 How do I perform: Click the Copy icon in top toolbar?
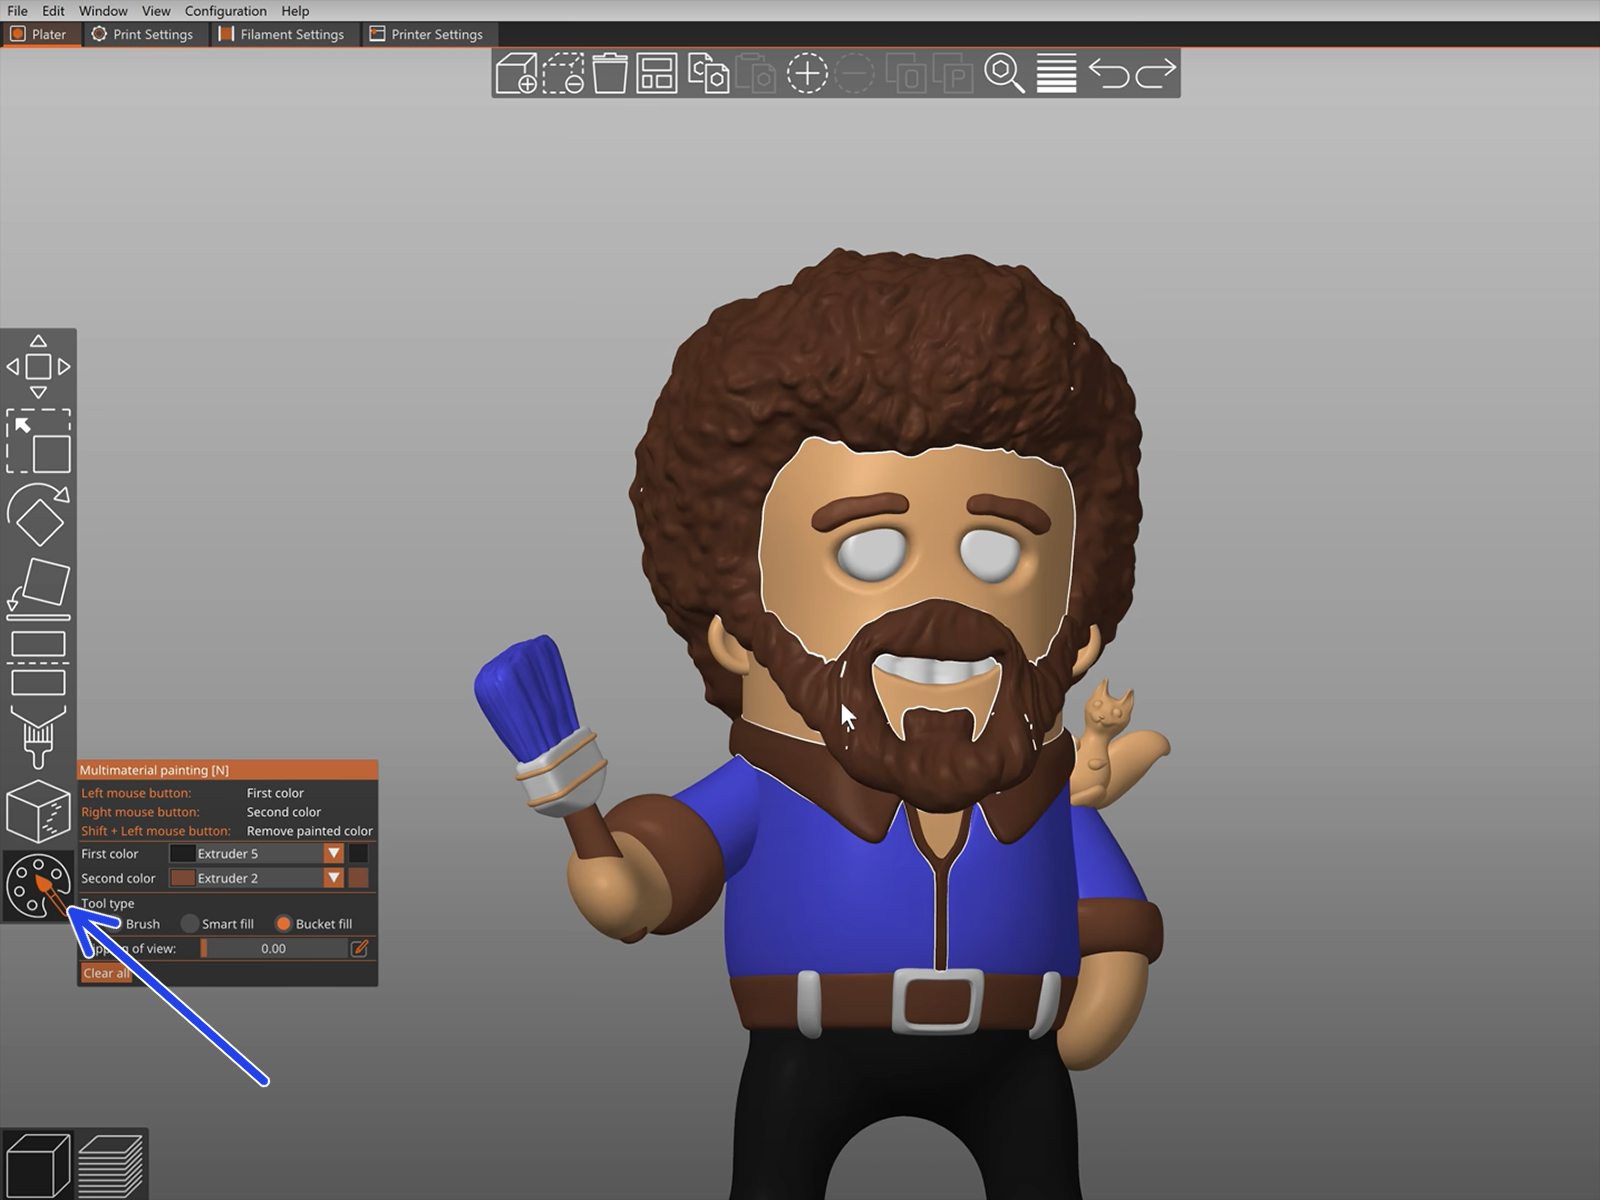(708, 74)
